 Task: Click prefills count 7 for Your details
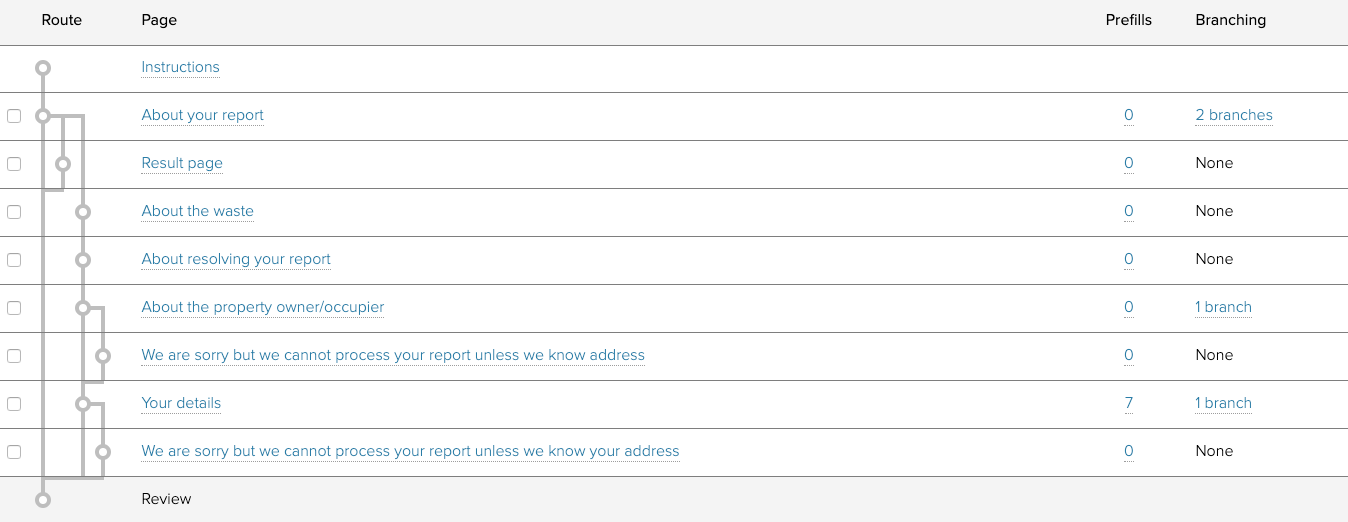click(1128, 403)
